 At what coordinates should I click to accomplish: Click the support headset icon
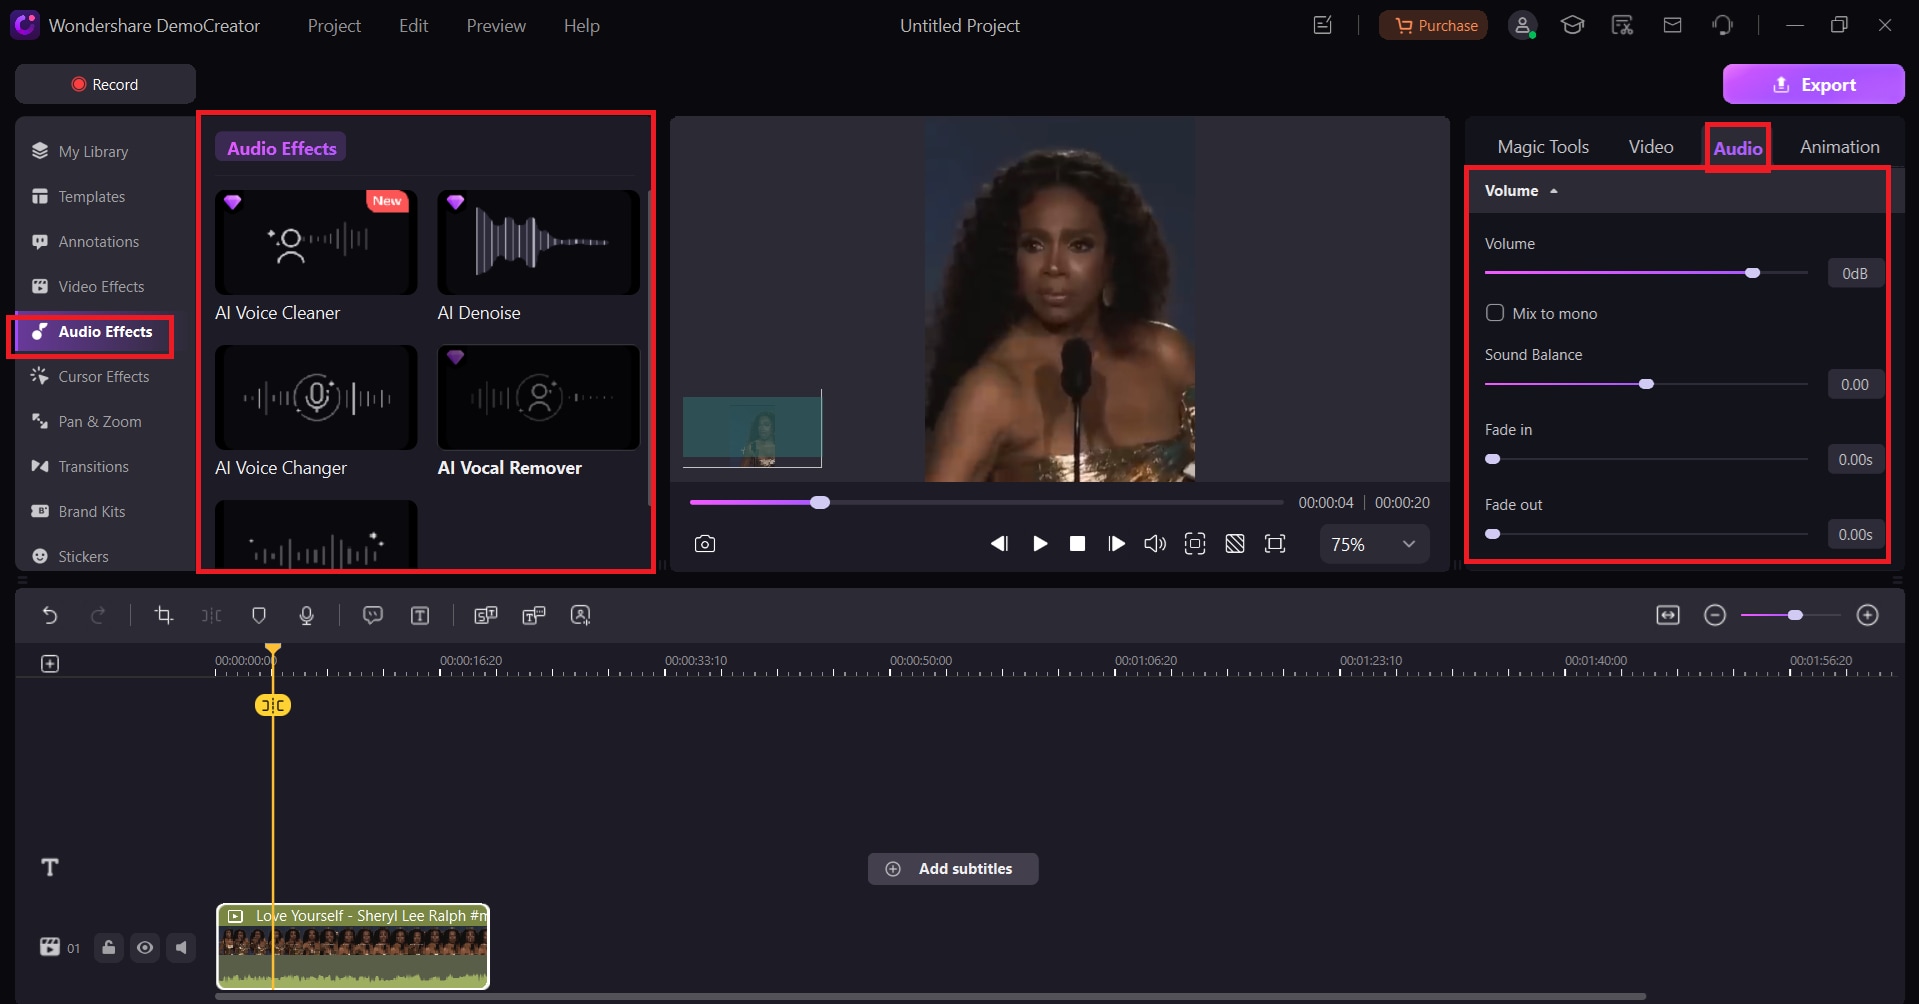[x=1722, y=26]
